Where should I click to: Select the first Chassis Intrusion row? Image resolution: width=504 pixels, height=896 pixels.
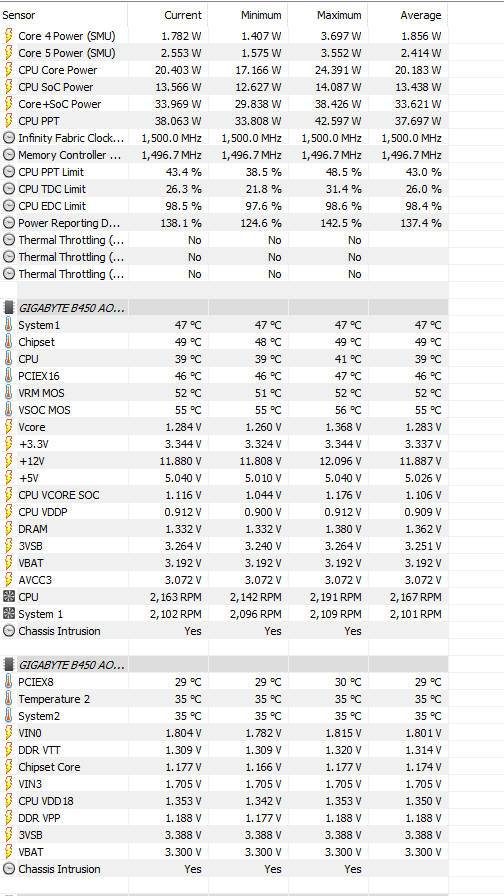(224, 631)
